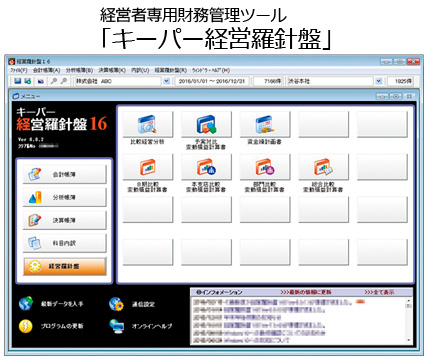This screenshot has height=360, width=430.
Task: Open 部門比較 変動損益計算書 icon
Action: tap(265, 167)
